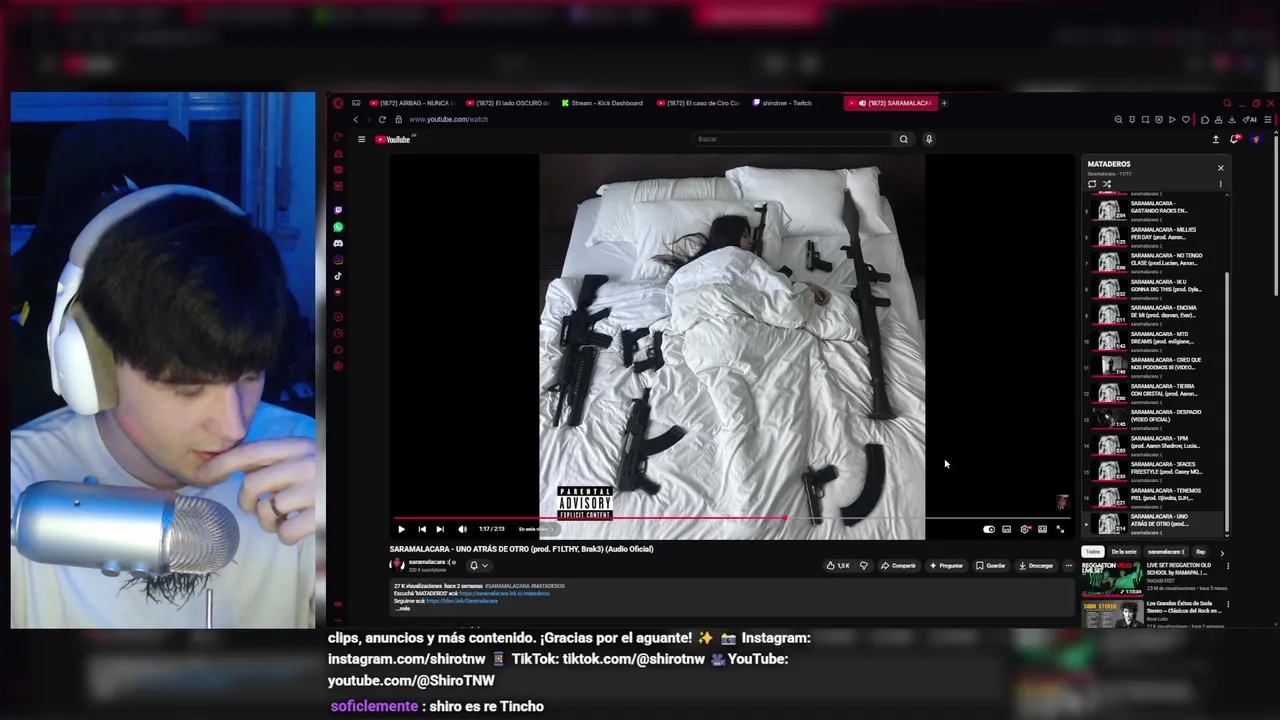Click the youtube.com/watch address bar
Viewport: 1280px width, 720px height.
coord(449,119)
